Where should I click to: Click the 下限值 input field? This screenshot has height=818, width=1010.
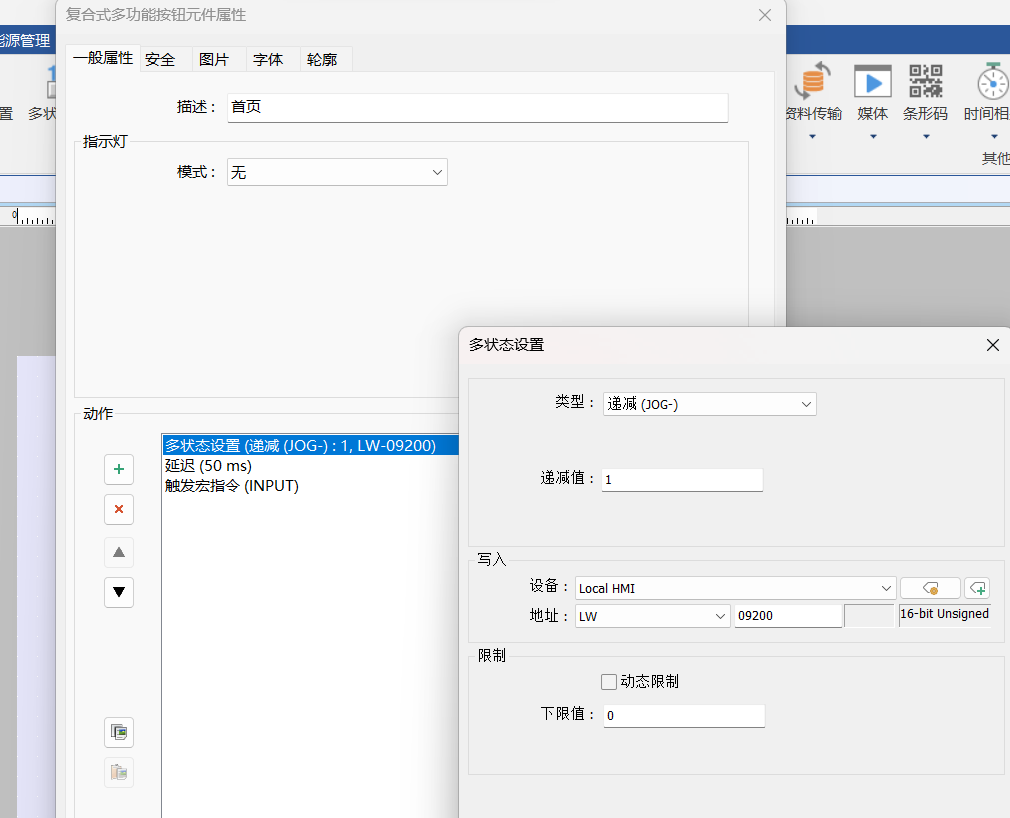[684, 716]
